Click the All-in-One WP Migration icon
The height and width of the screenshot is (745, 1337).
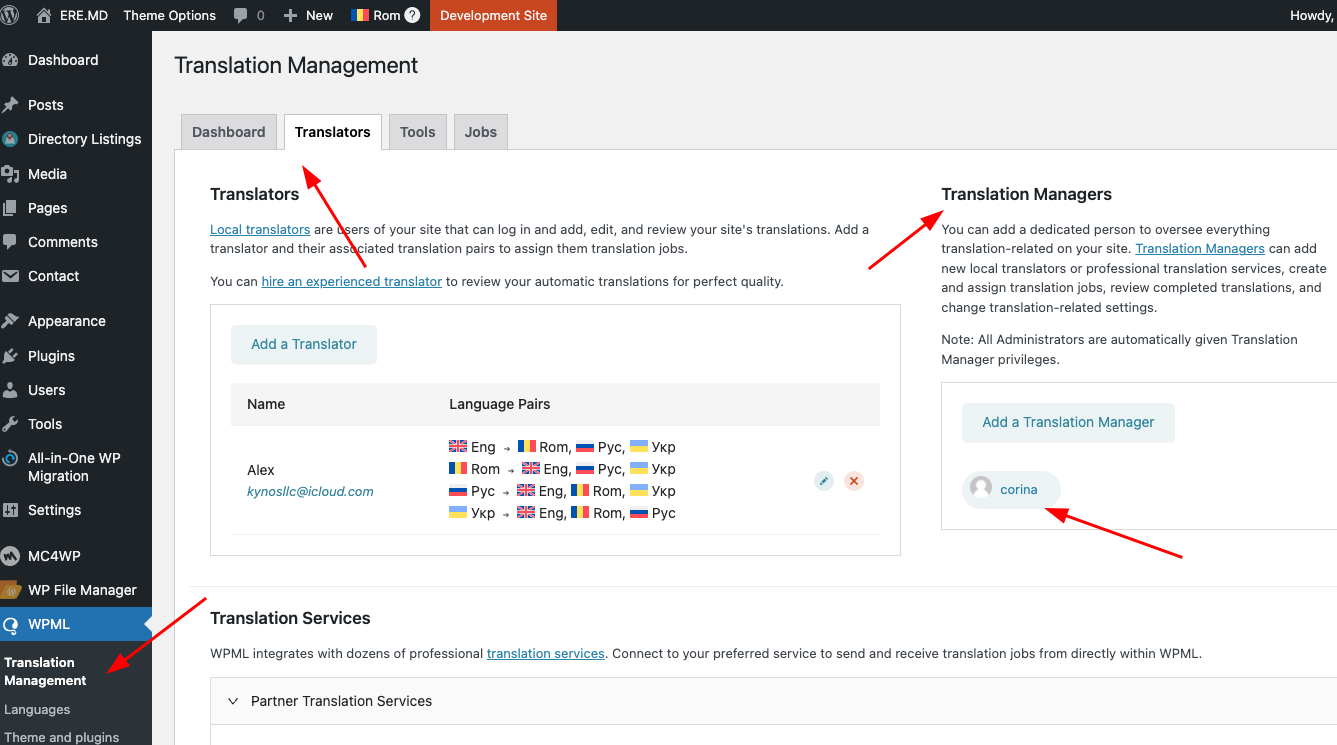(11, 458)
